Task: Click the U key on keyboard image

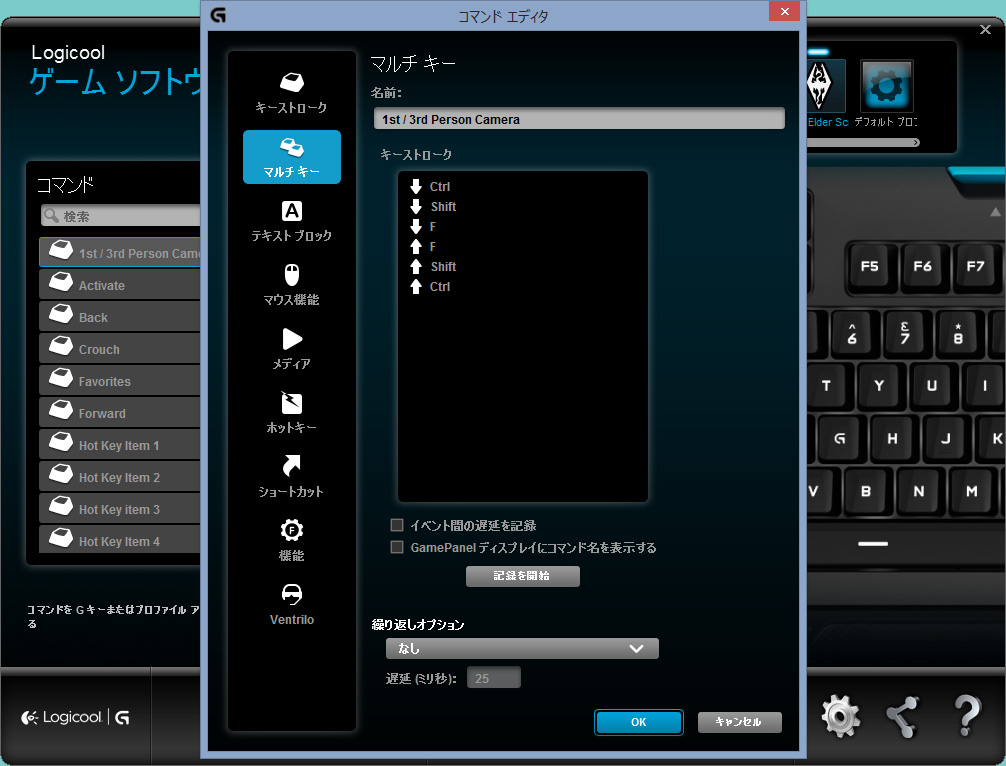Action: pos(932,386)
